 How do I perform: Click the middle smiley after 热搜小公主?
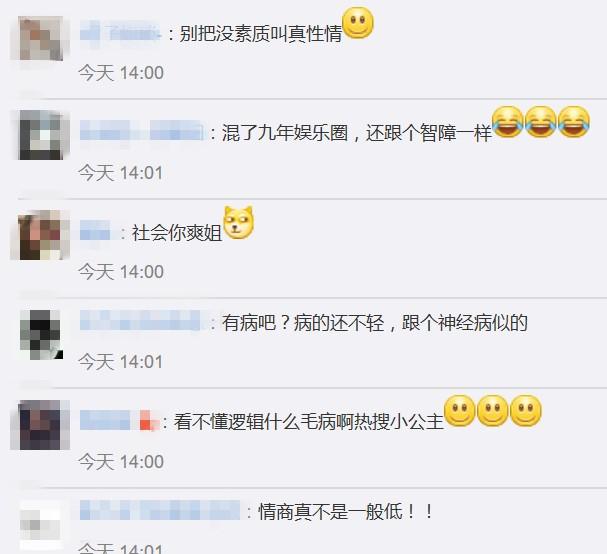click(492, 411)
